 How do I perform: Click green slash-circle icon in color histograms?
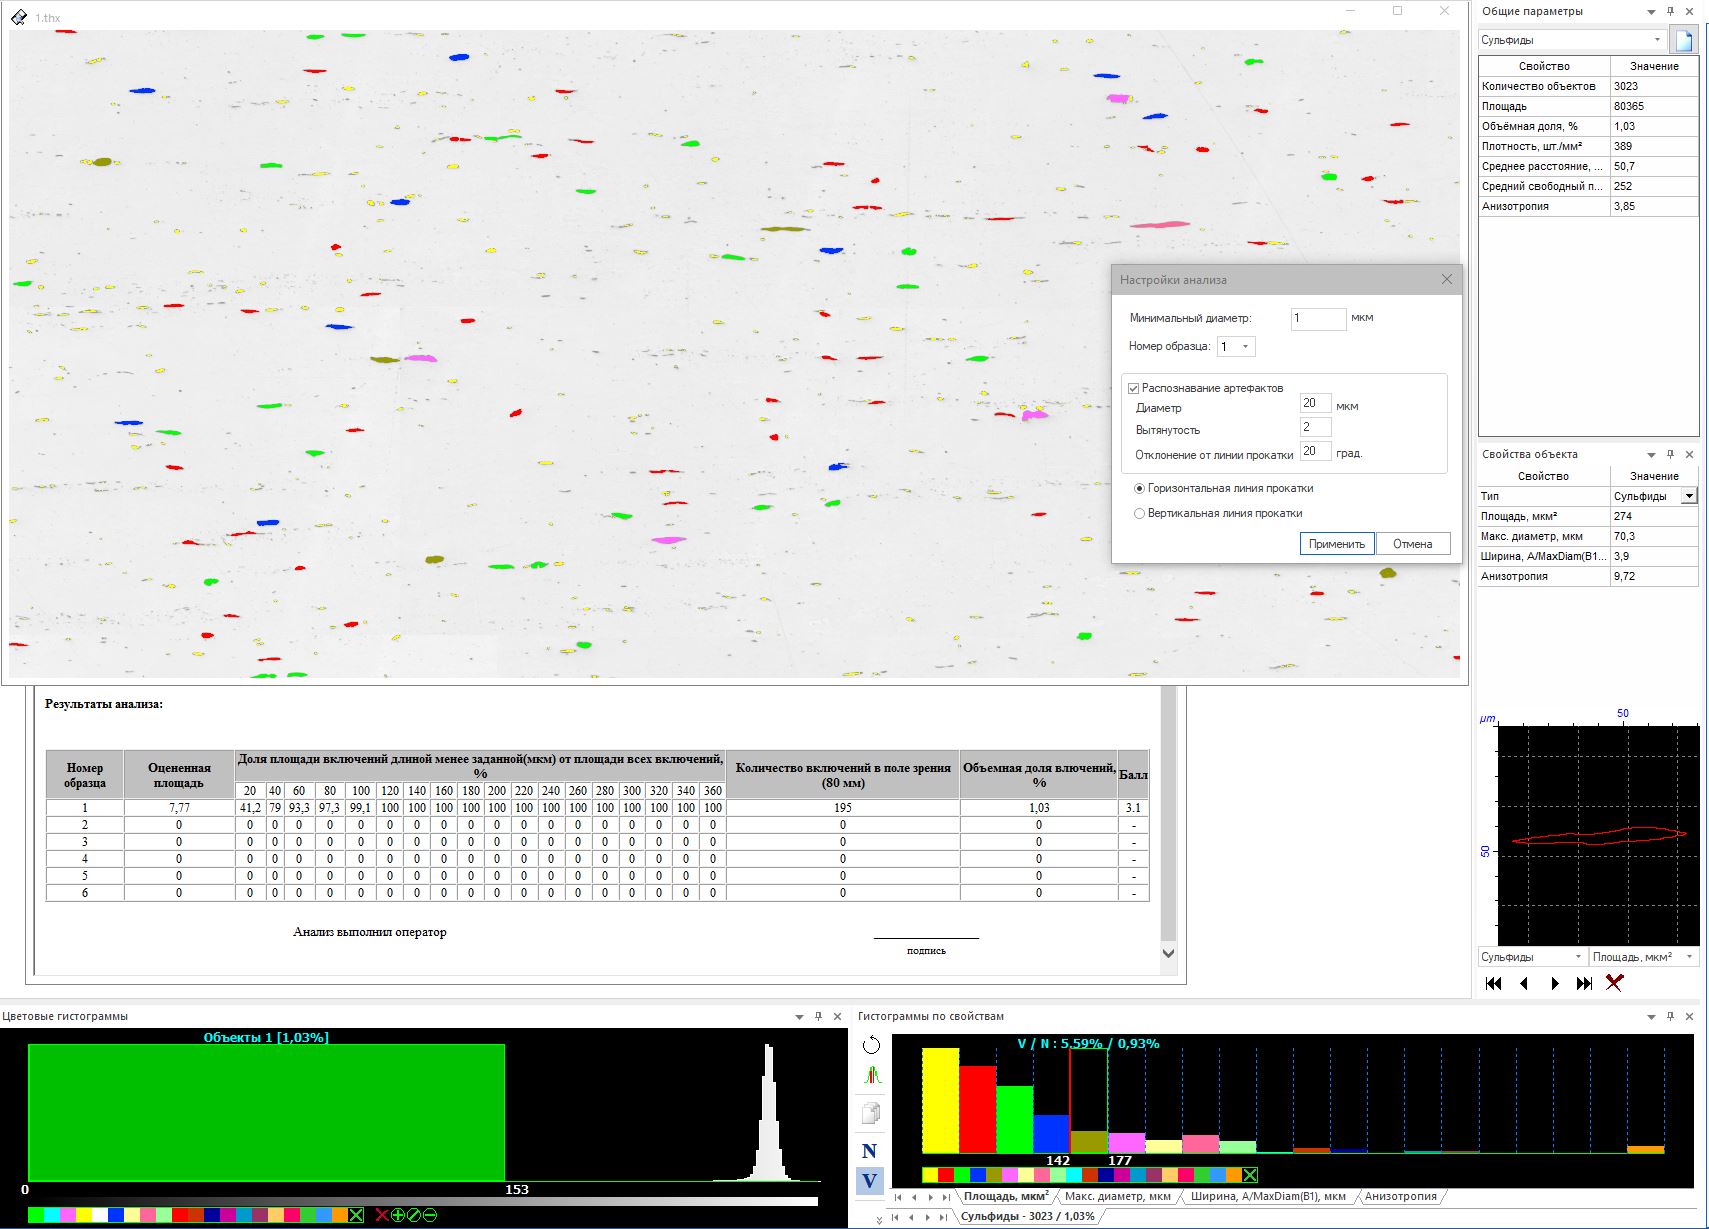(x=414, y=1215)
